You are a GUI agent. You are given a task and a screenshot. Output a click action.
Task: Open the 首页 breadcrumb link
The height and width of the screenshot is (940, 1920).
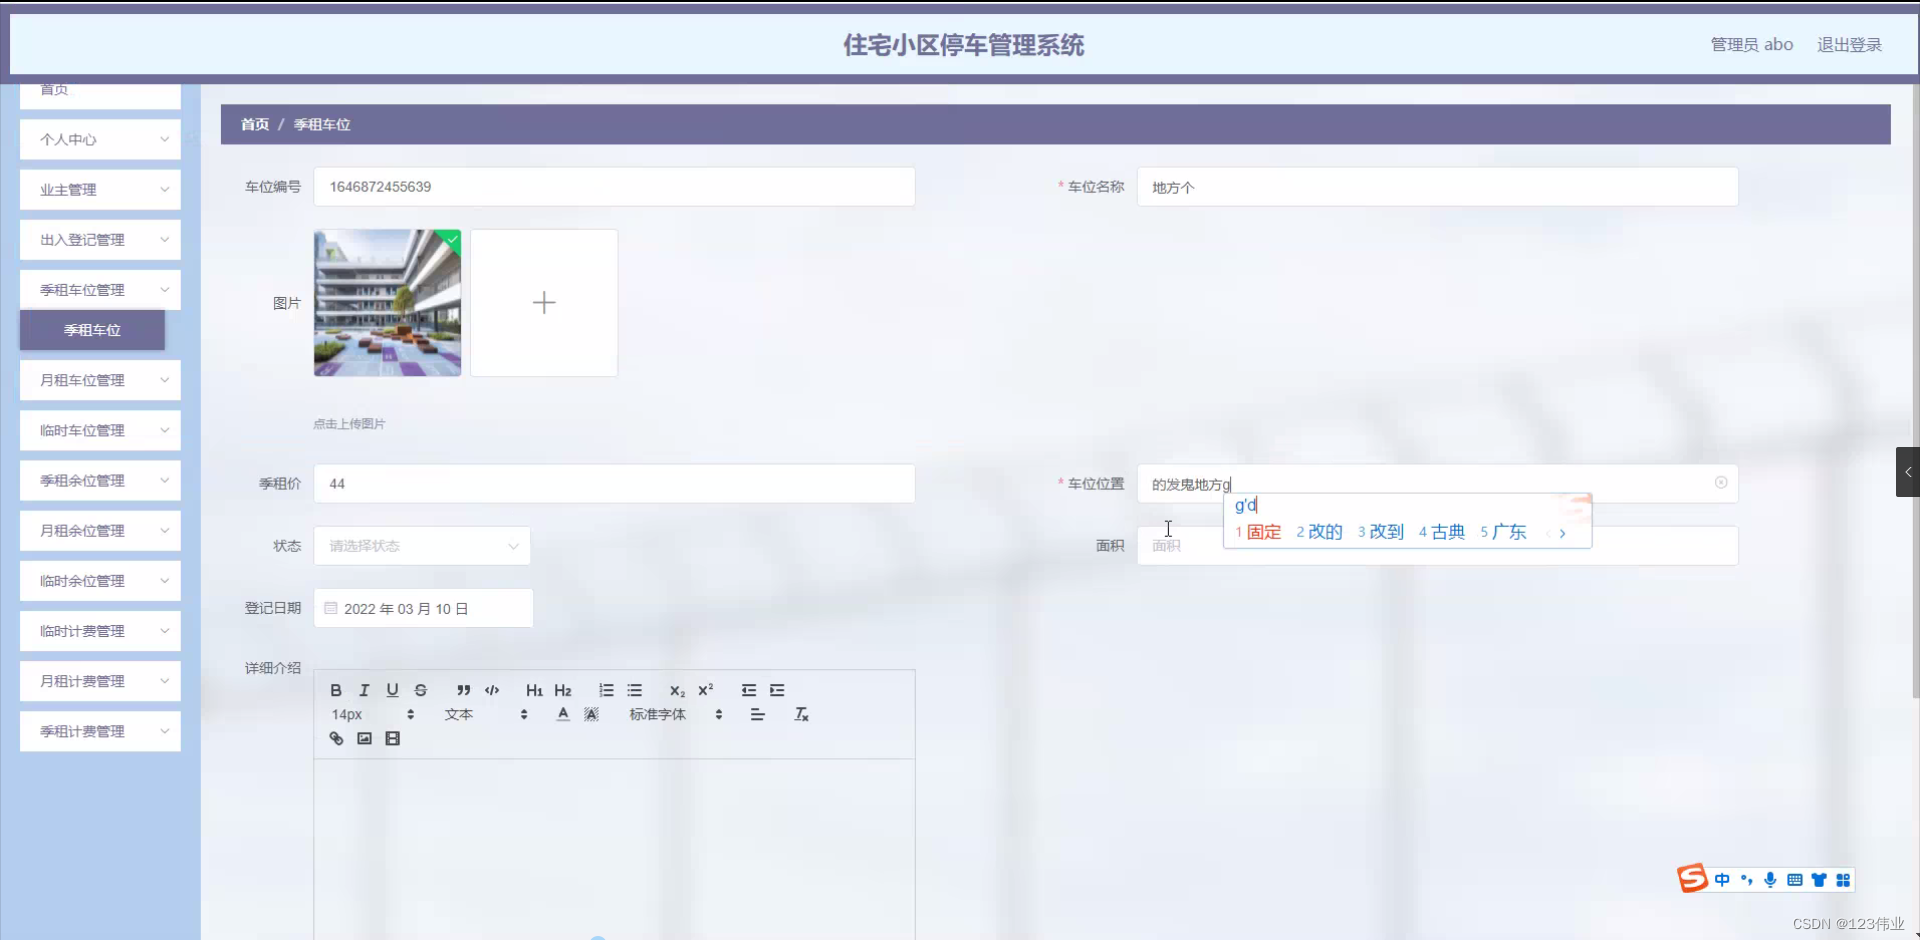click(254, 124)
